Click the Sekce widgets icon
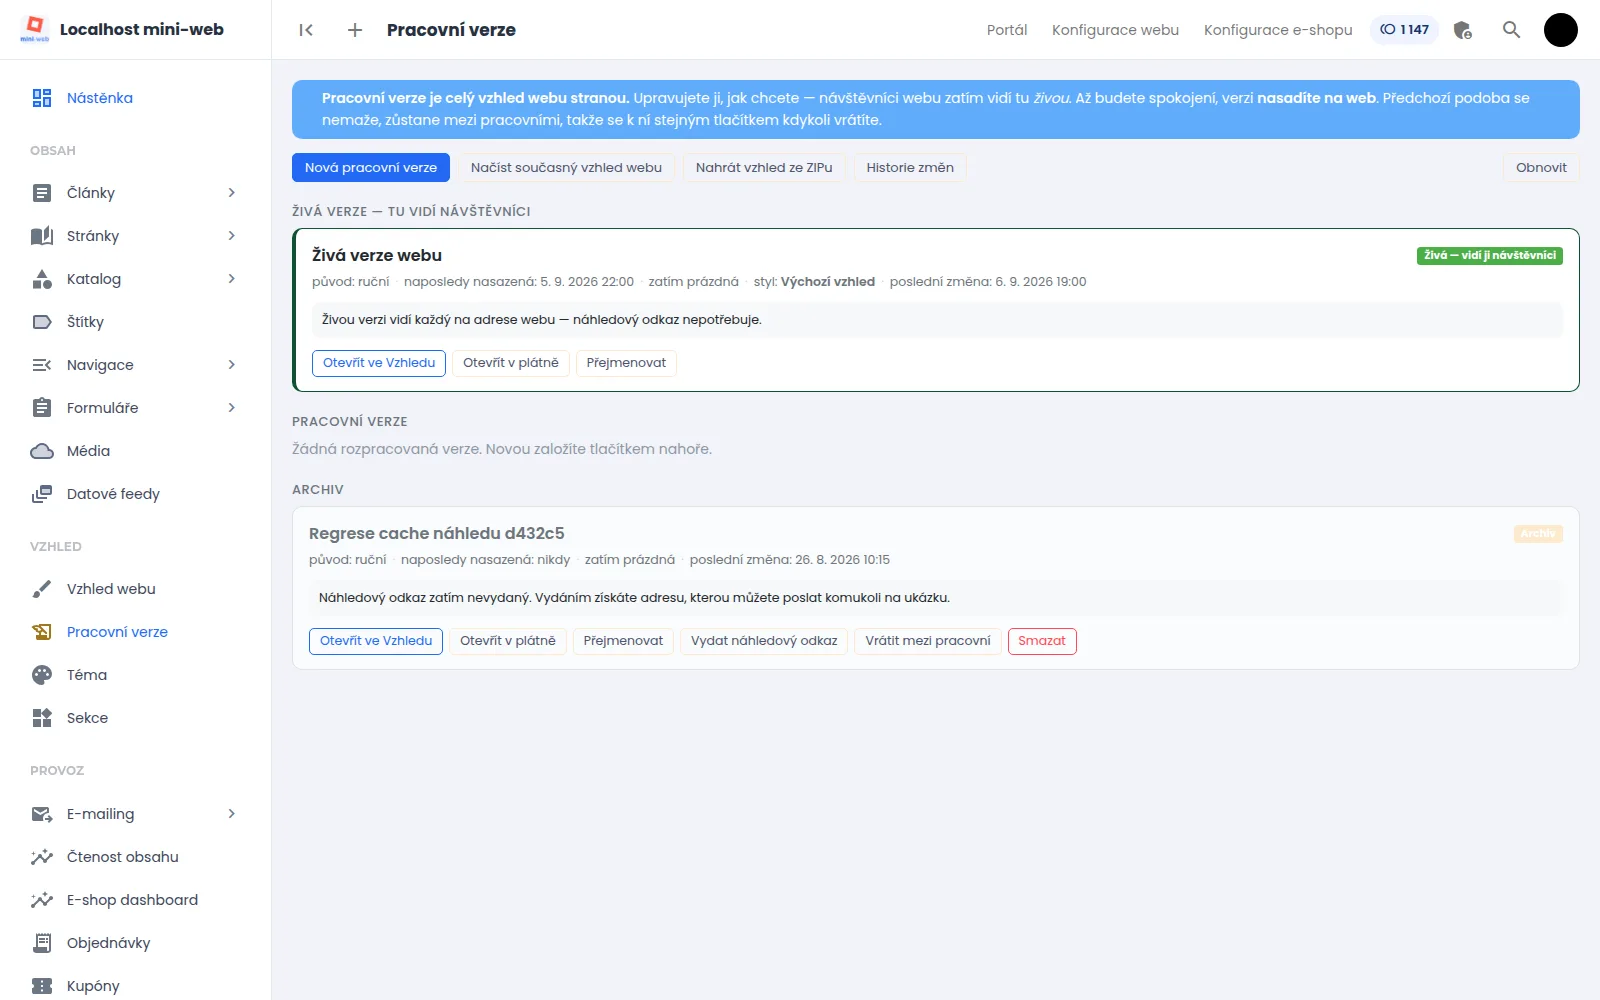The width and height of the screenshot is (1600, 1000). coord(42,718)
